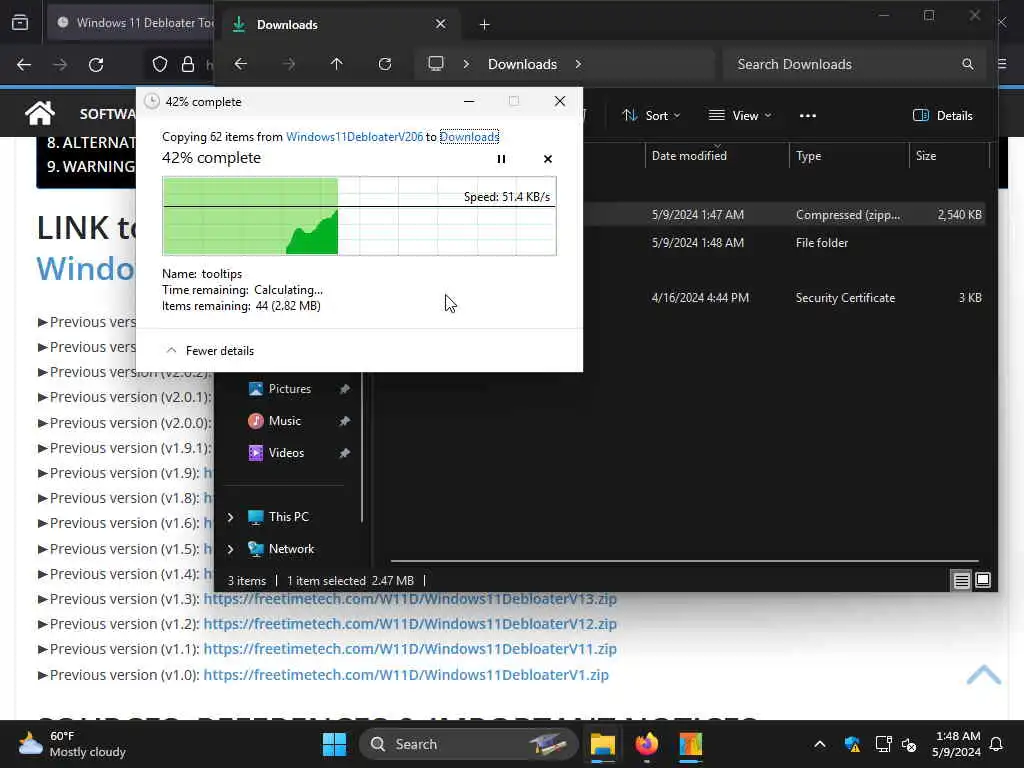Click the Firefox padlock site info icon
This screenshot has width=1024, height=768.
point(188,64)
